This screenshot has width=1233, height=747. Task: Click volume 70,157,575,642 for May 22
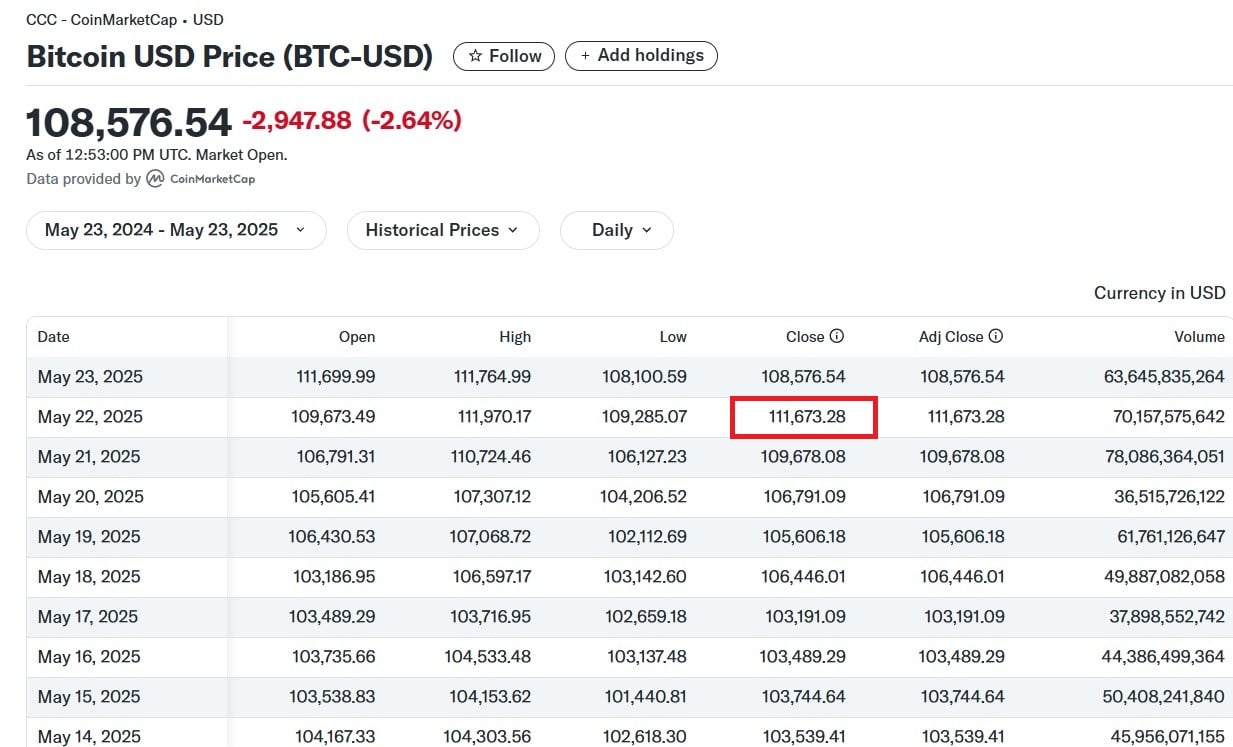click(1167, 417)
